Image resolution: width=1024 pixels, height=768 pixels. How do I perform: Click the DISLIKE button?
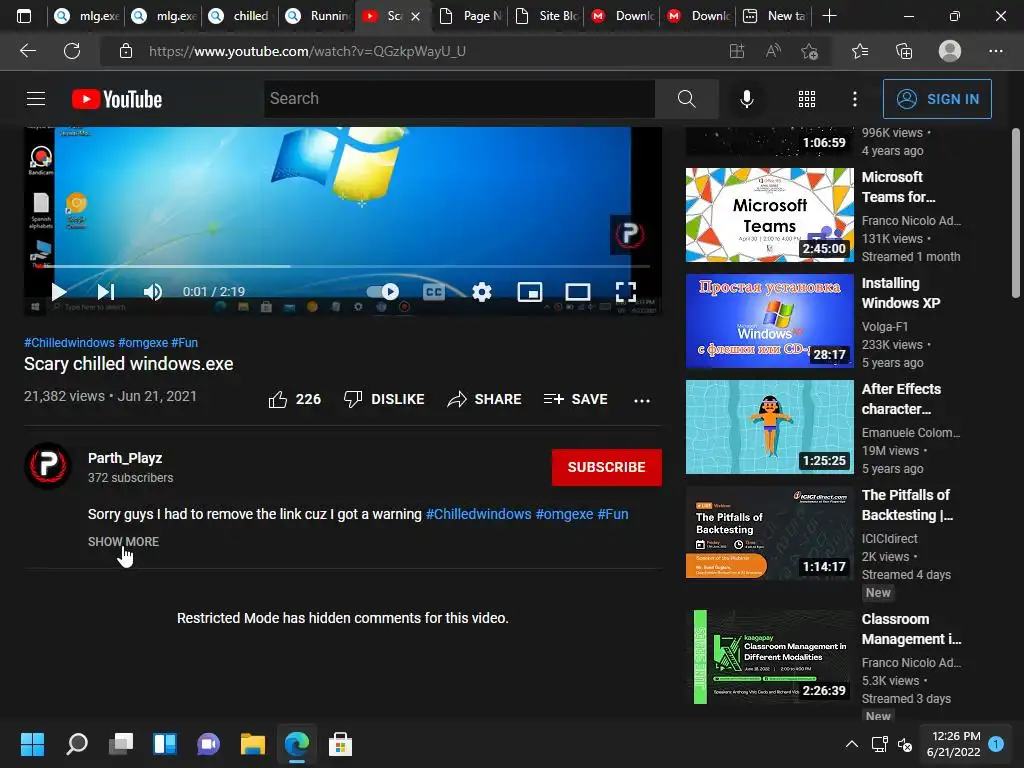point(384,399)
